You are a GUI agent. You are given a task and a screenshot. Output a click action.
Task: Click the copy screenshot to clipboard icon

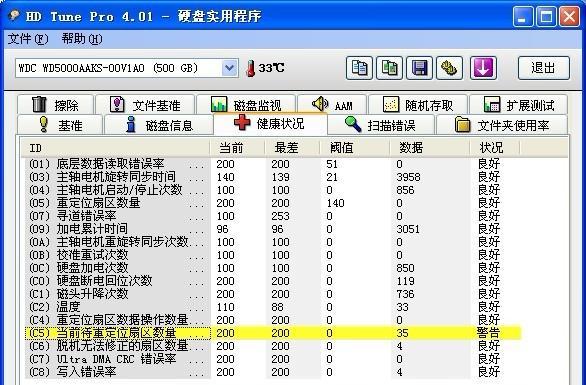pos(389,68)
